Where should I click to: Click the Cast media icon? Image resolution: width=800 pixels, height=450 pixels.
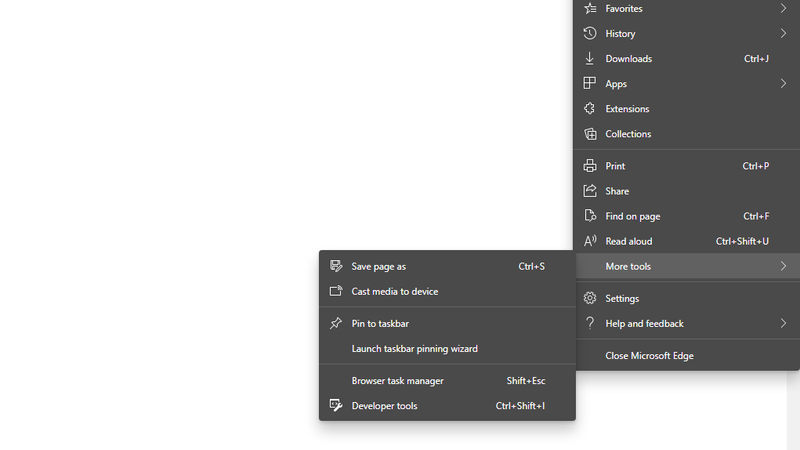point(336,291)
